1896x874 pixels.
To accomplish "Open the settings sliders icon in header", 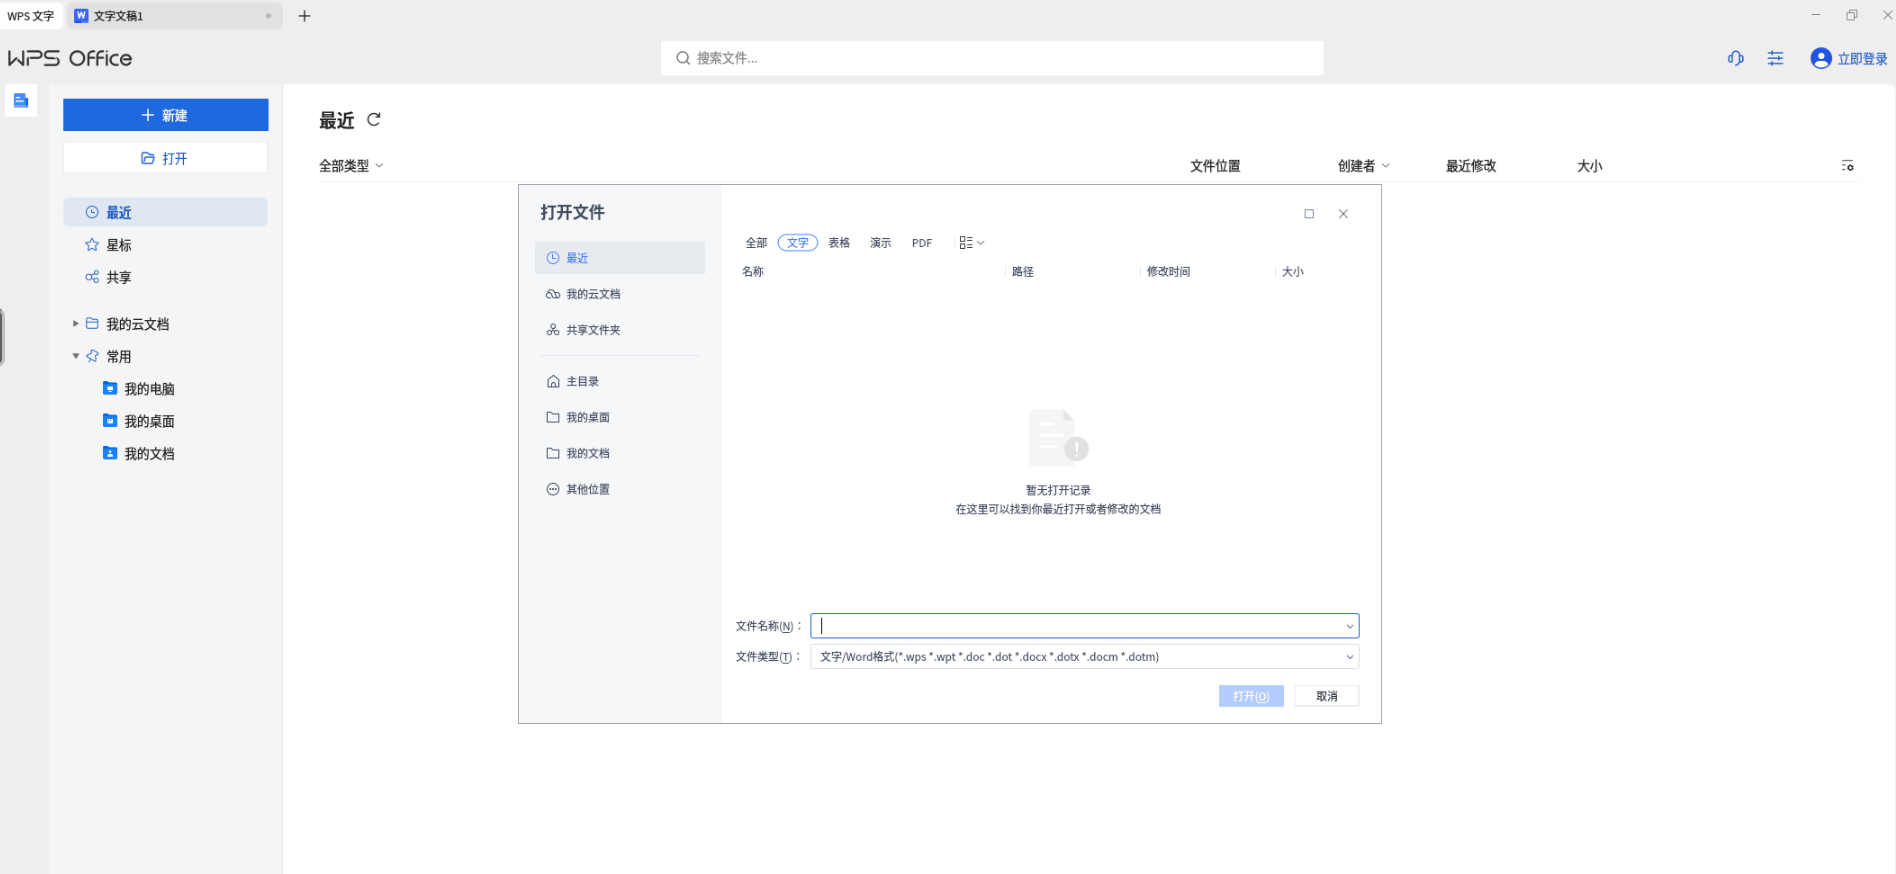I will coord(1775,58).
